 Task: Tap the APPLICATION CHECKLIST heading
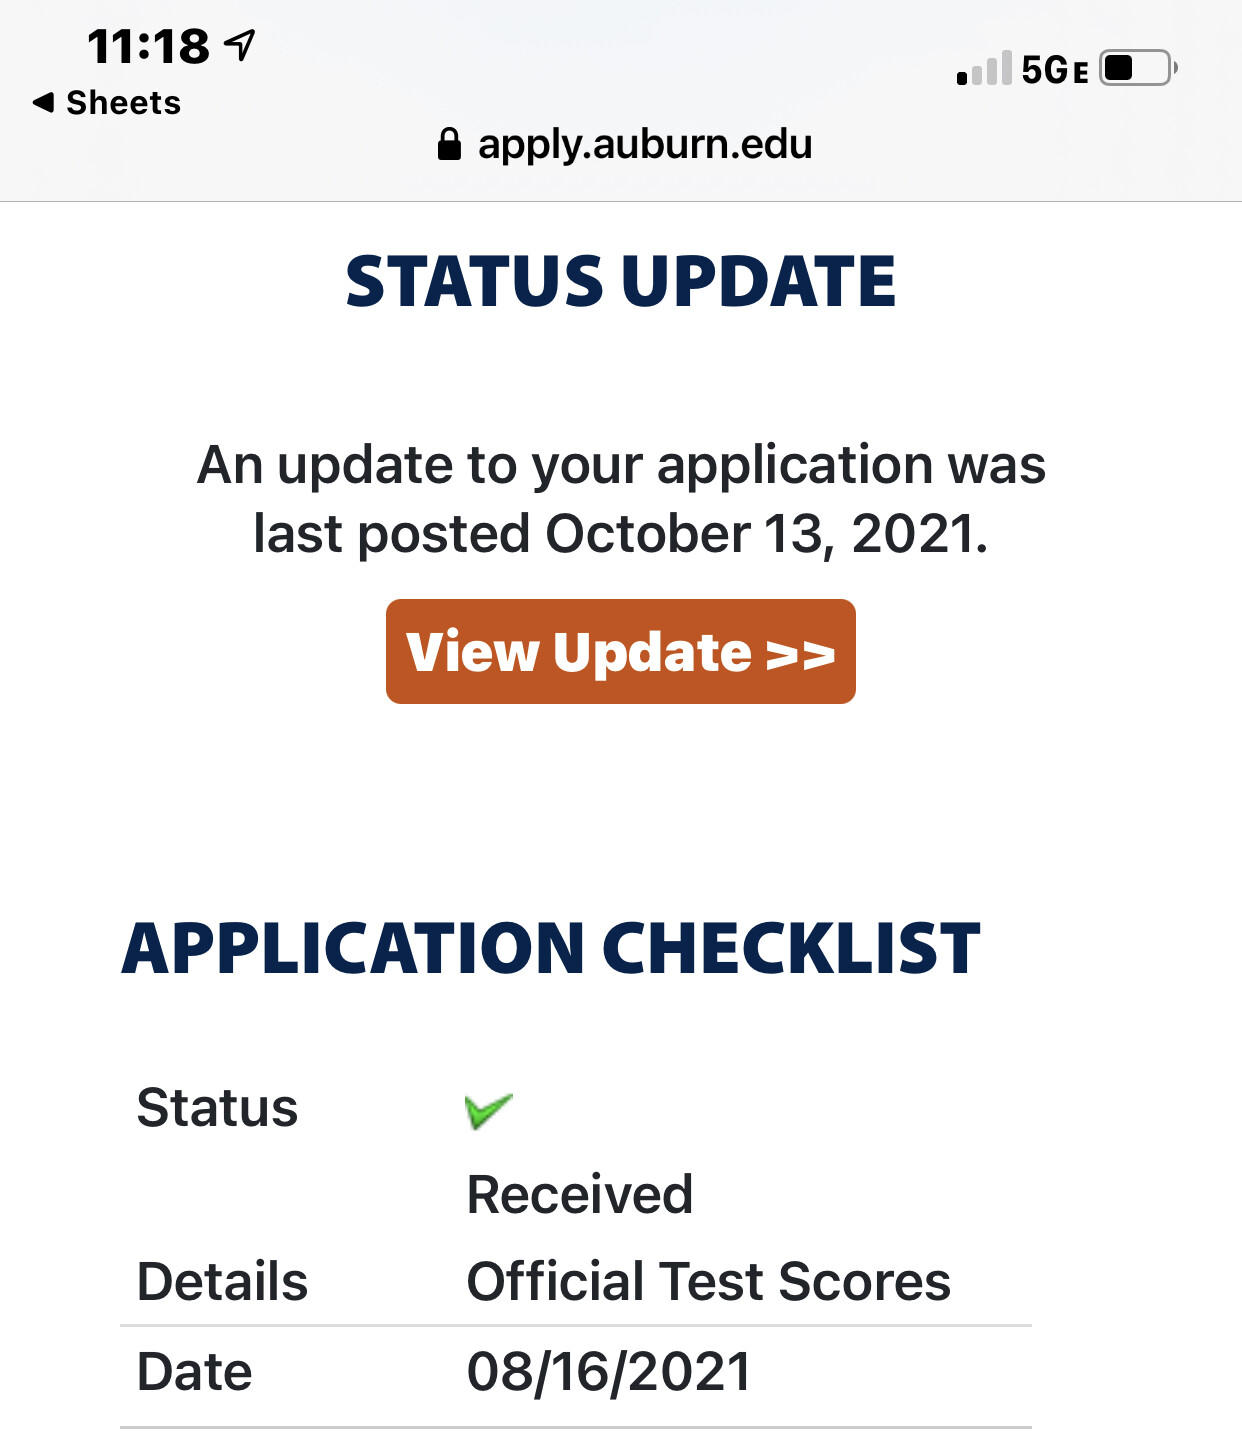(551, 948)
